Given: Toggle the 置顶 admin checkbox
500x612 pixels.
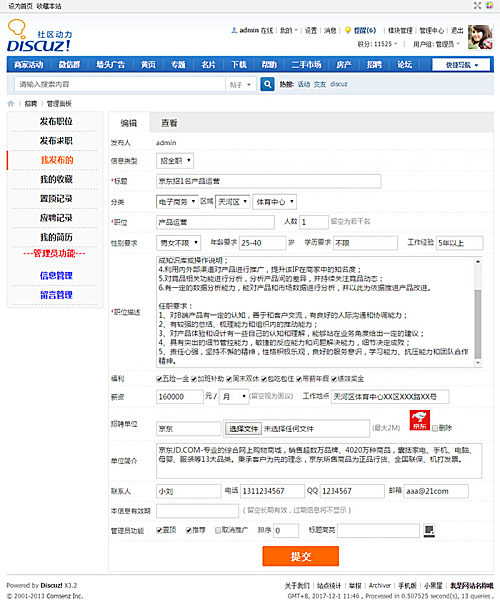Looking at the screenshot, I should pos(159,530).
